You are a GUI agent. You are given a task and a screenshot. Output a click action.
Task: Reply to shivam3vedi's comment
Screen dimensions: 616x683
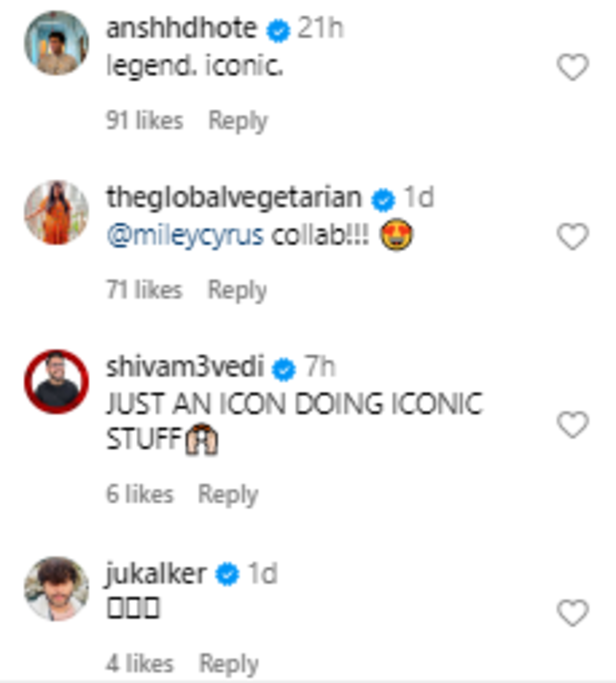click(x=227, y=494)
